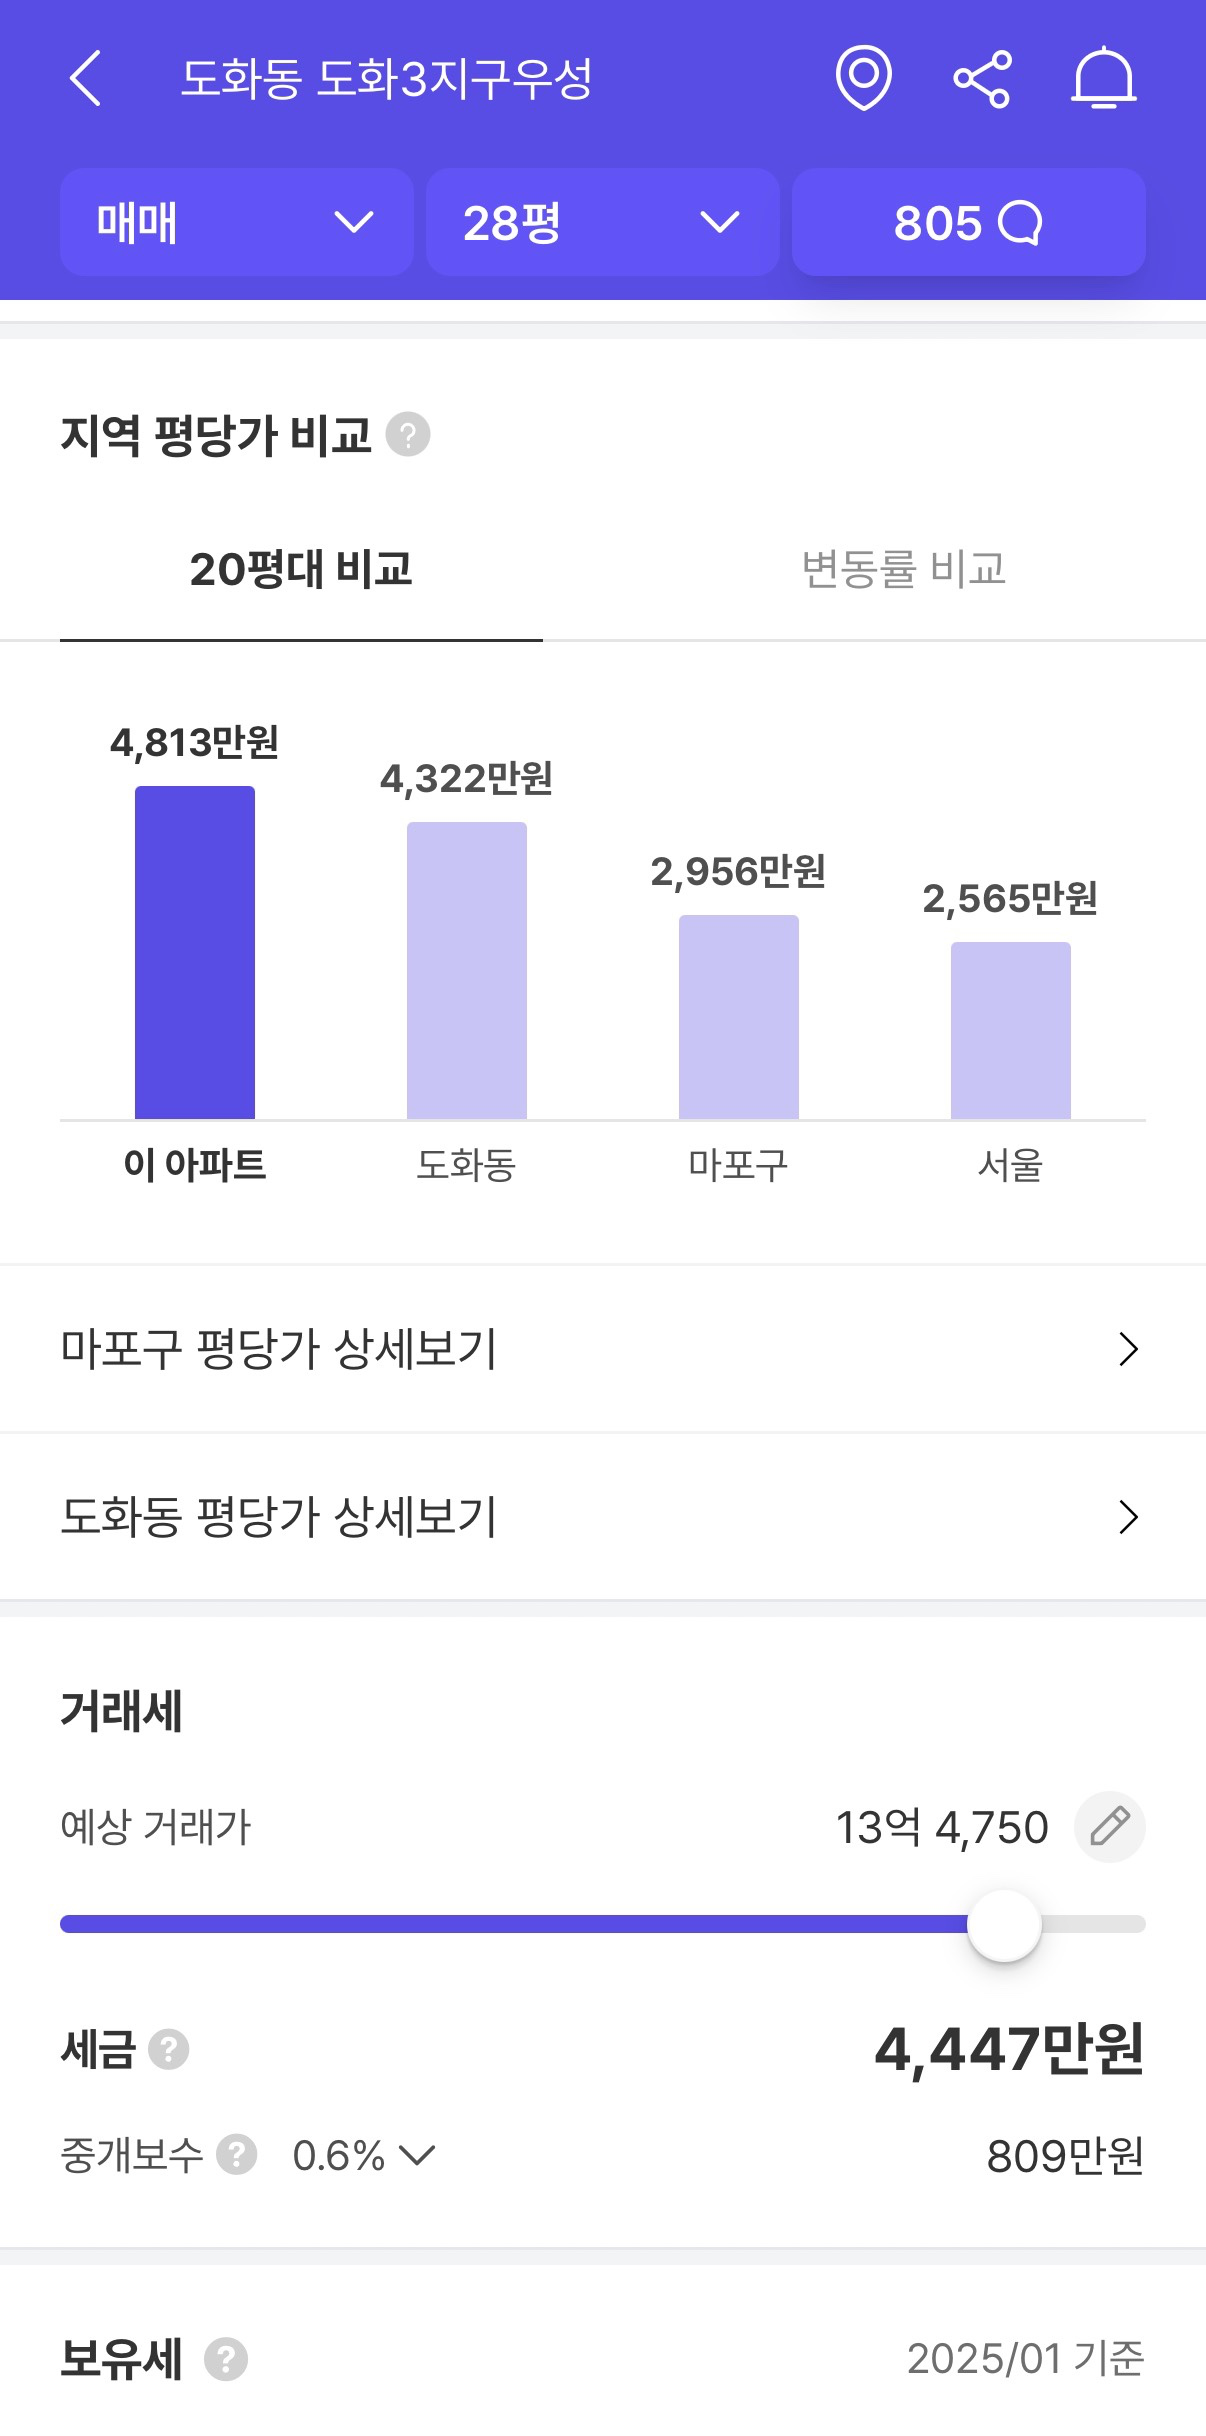Screen dimensions: 1206x2436
Task: Open 도화동 평당가 상세보기 link
Action: coord(602,1517)
